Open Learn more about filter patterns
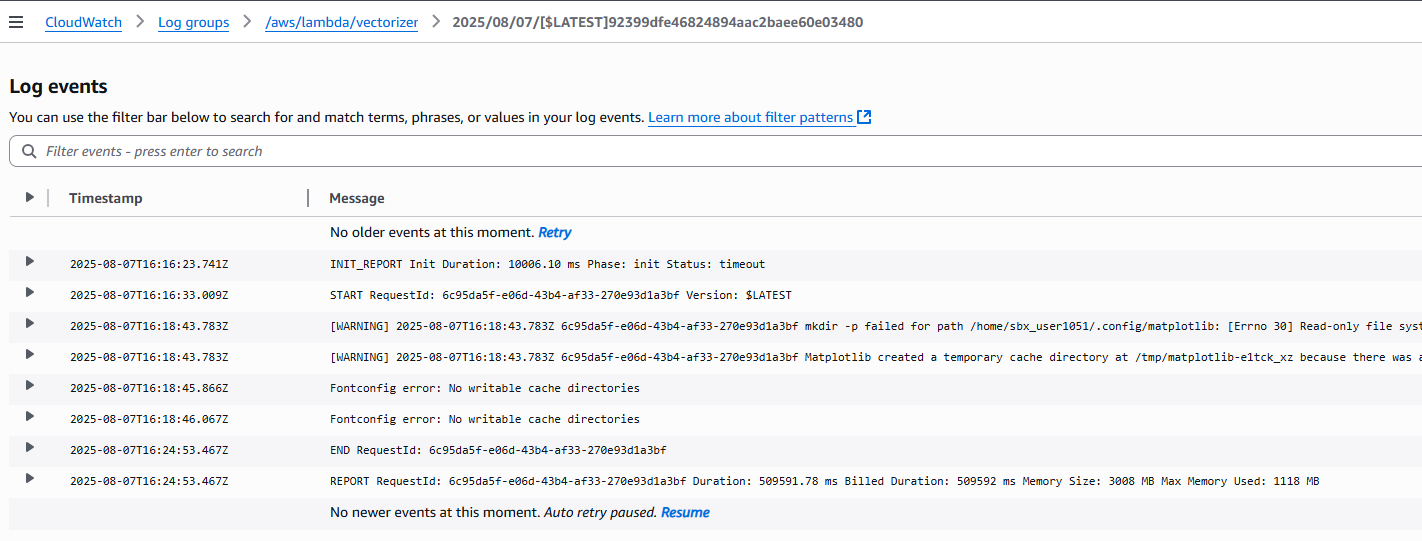Image resolution: width=1422 pixels, height=541 pixels. 750,117
